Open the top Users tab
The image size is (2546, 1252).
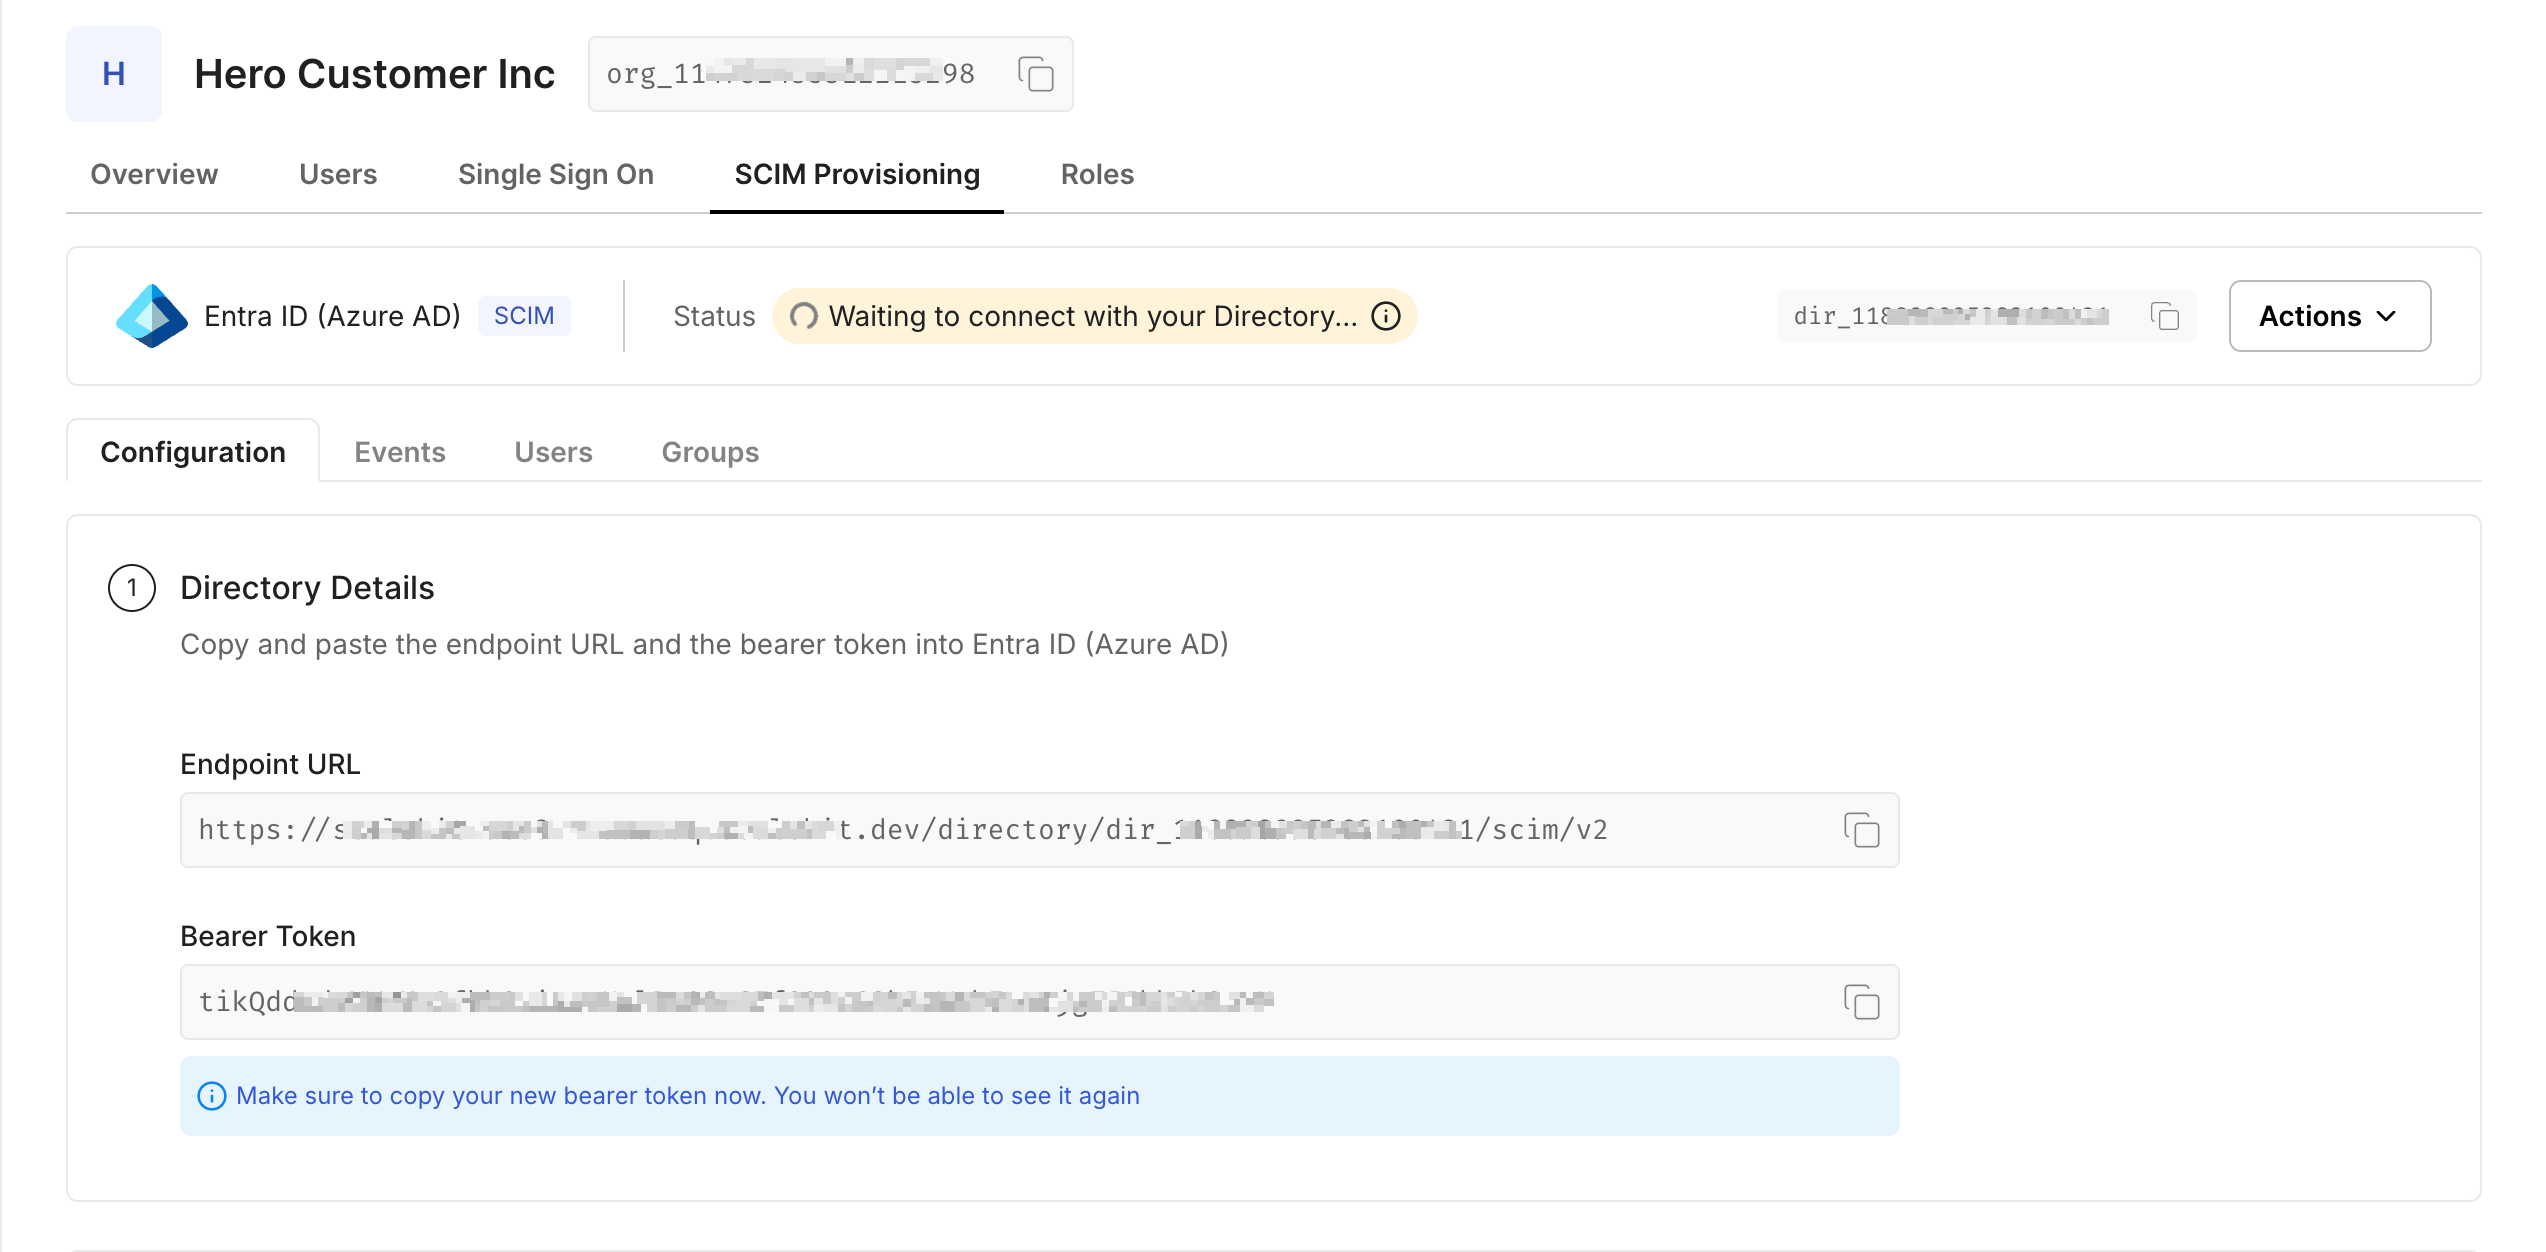(338, 174)
